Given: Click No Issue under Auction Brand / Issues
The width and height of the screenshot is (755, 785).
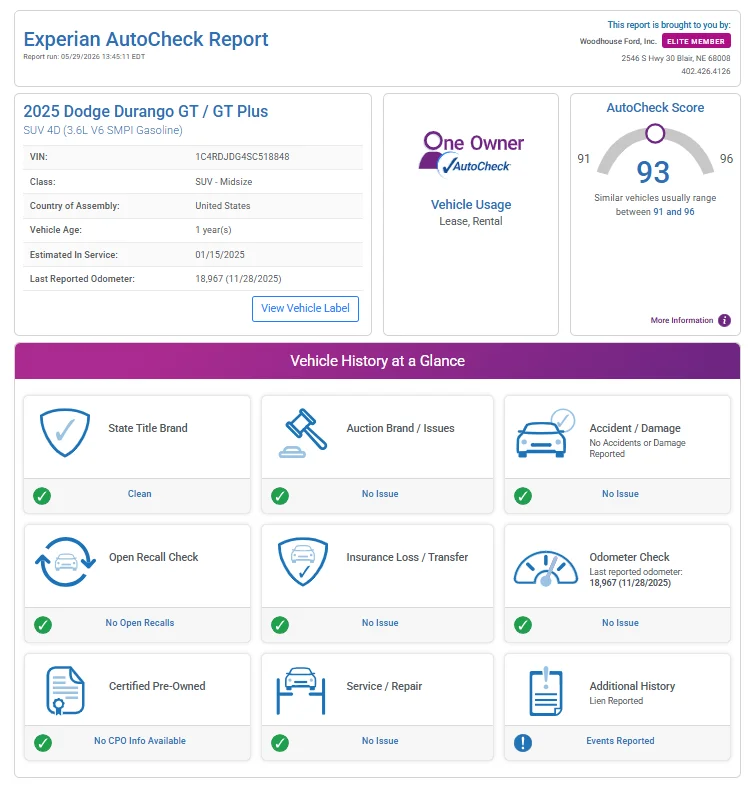Looking at the screenshot, I should click(x=380, y=494).
